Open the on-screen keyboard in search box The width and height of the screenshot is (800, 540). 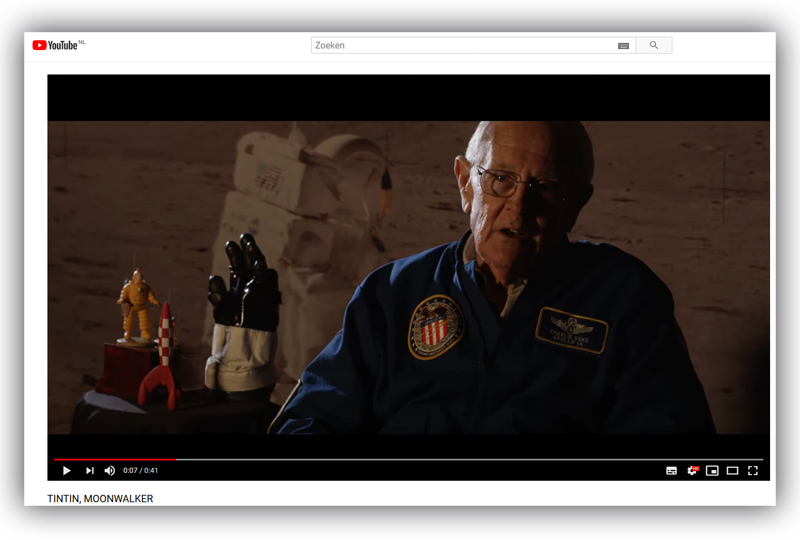click(623, 46)
